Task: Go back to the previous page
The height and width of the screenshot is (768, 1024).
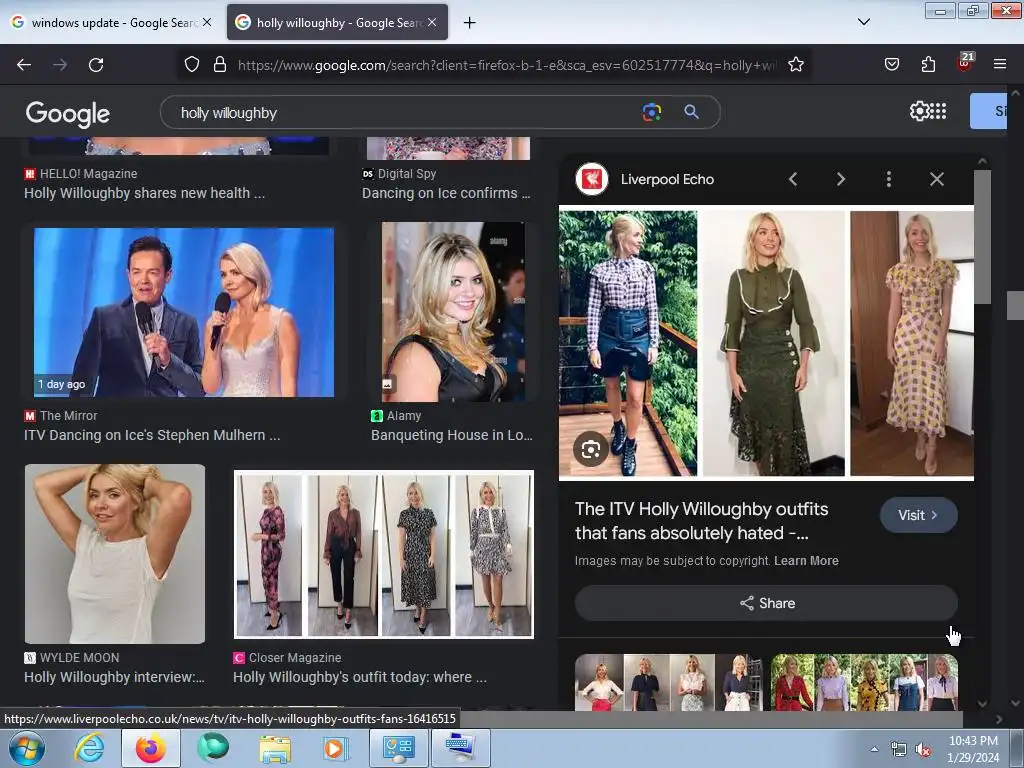Action: 24,65
